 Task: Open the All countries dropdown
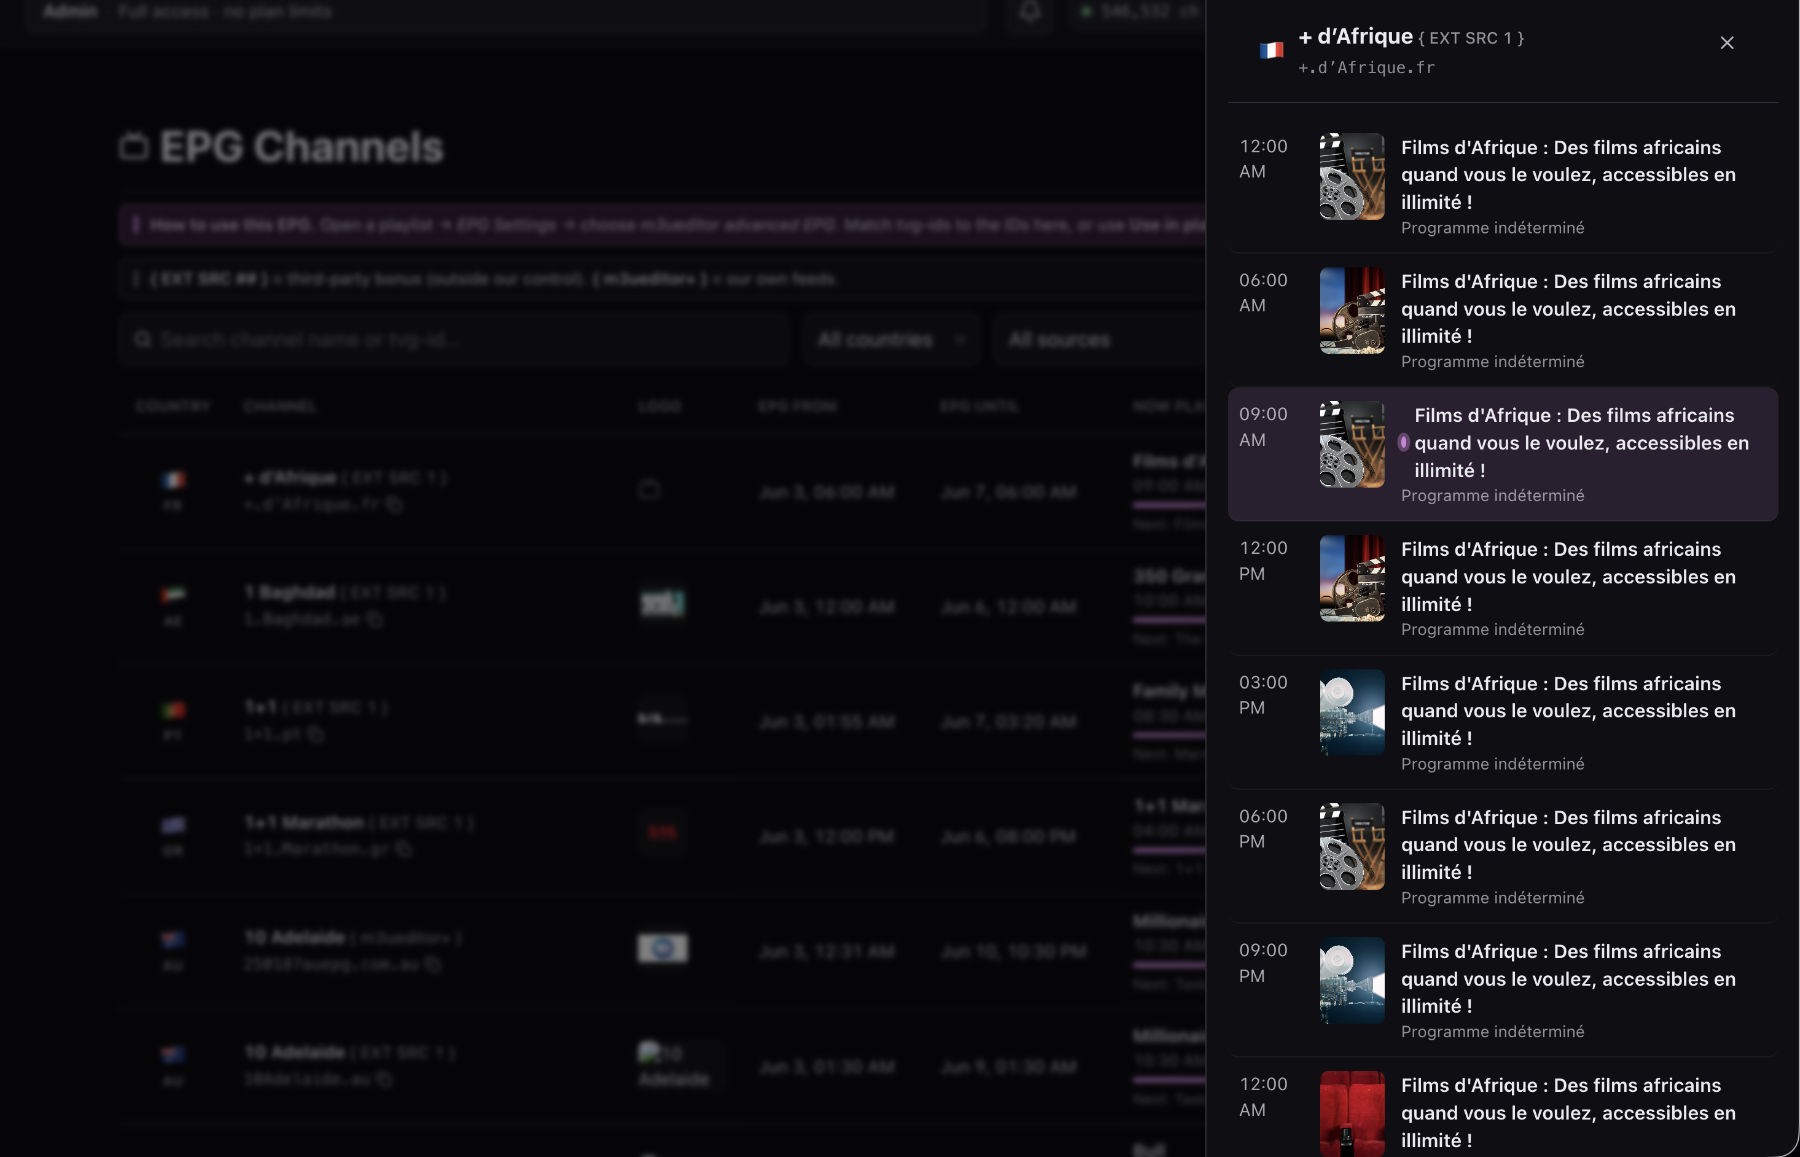pyautogui.click(x=891, y=340)
